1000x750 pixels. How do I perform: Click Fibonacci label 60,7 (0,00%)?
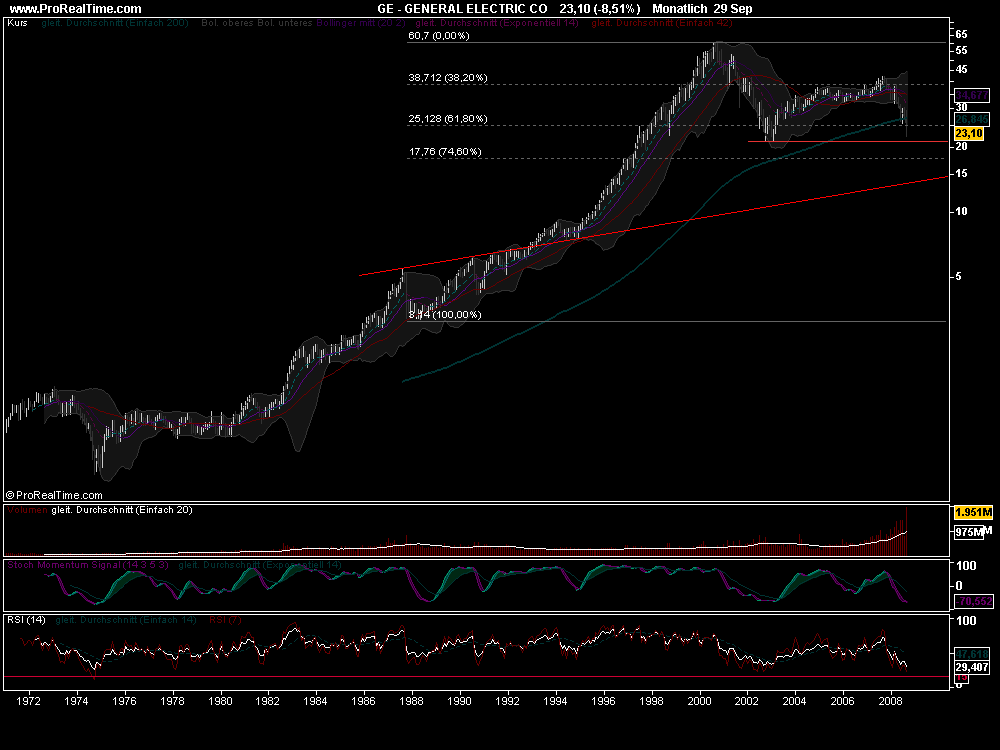coord(439,35)
